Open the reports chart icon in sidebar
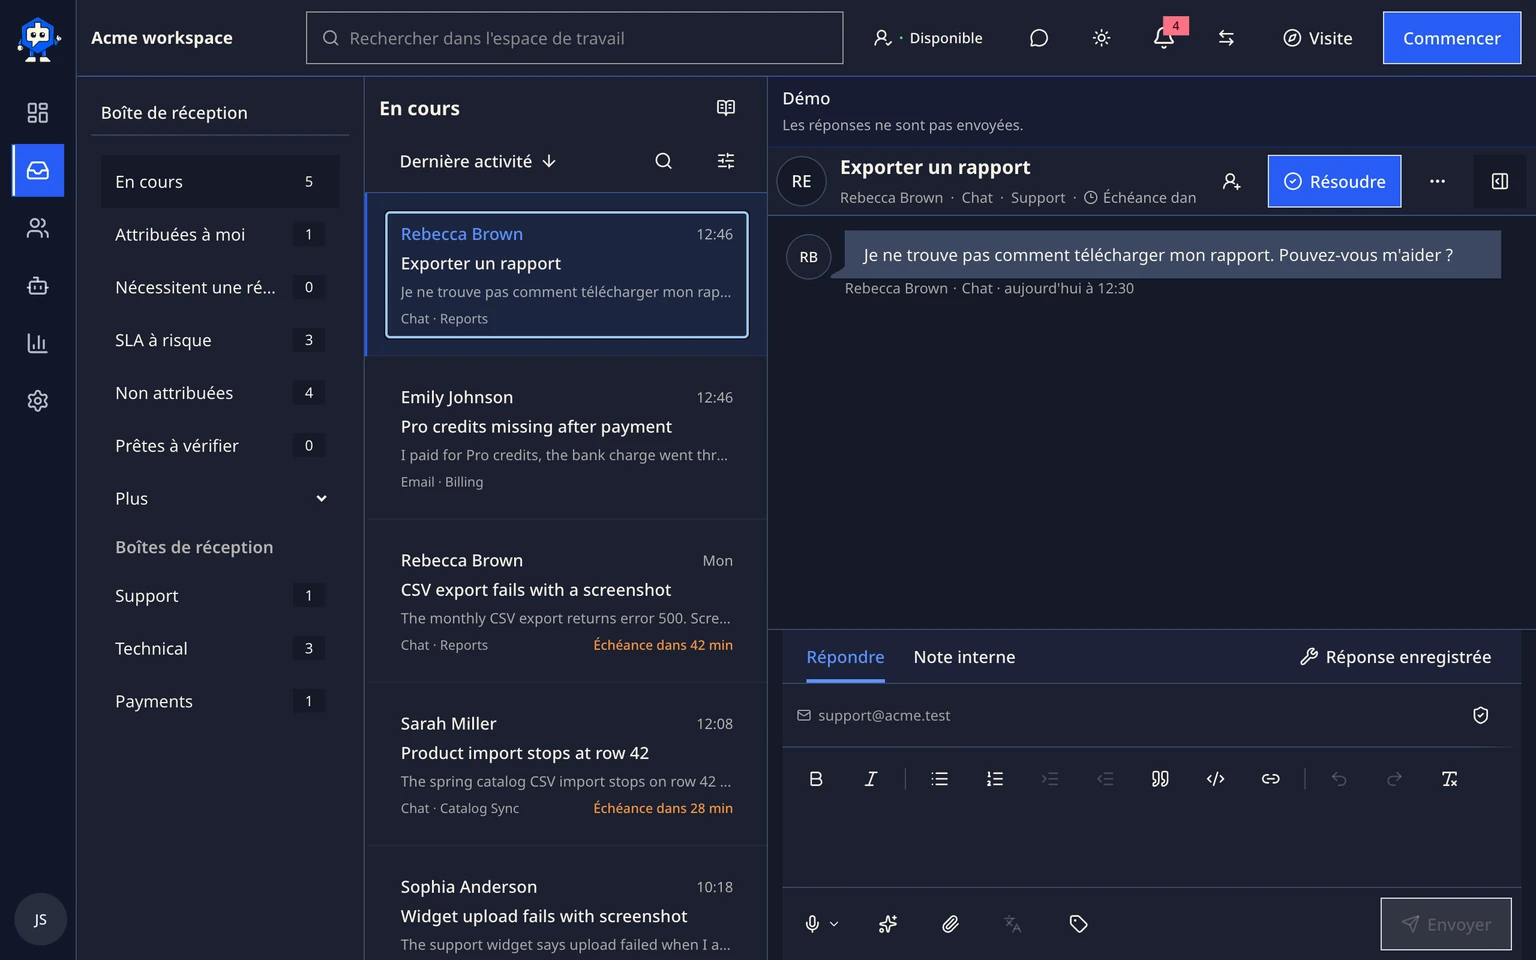The image size is (1536, 960). [37, 344]
